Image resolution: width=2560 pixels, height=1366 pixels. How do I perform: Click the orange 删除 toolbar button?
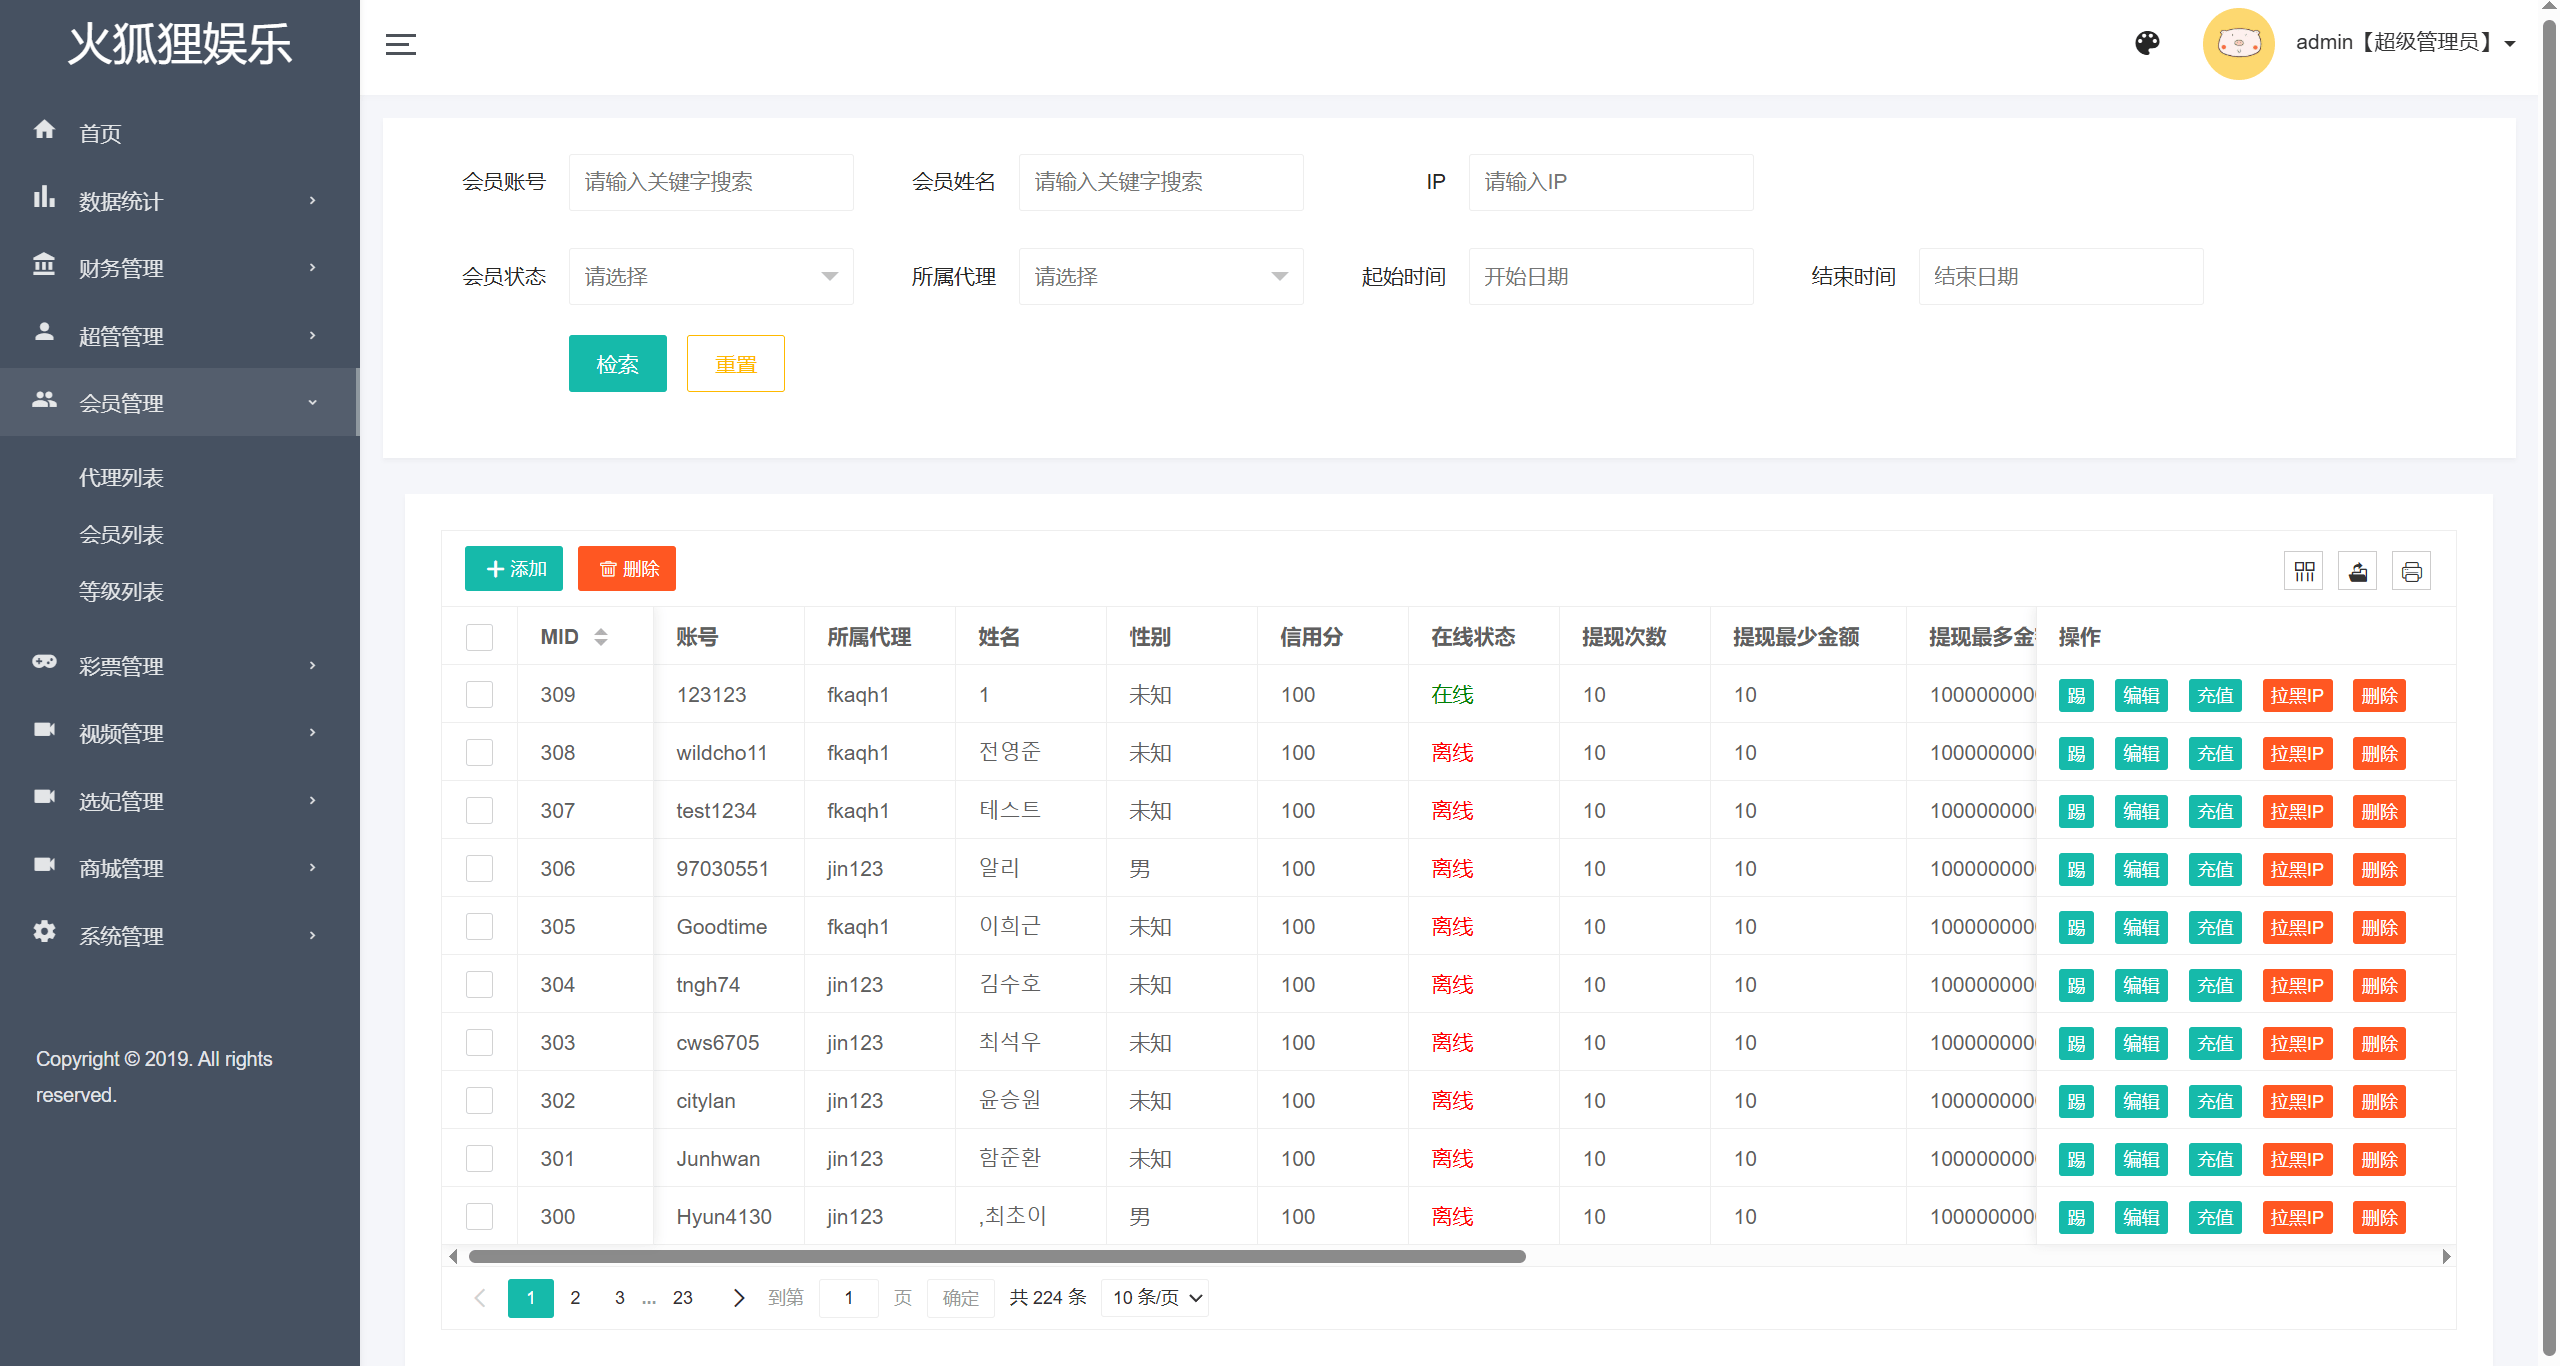(627, 569)
